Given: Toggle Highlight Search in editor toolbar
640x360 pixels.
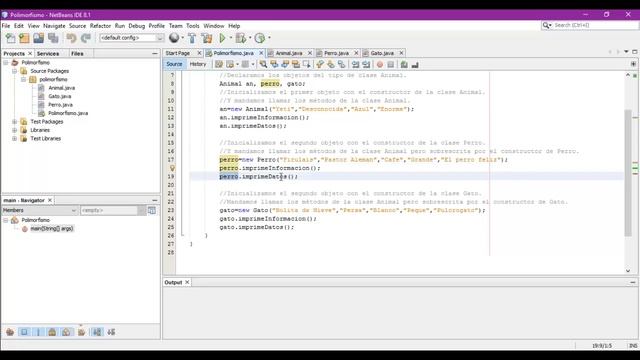Looking at the screenshot, I should [296, 64].
